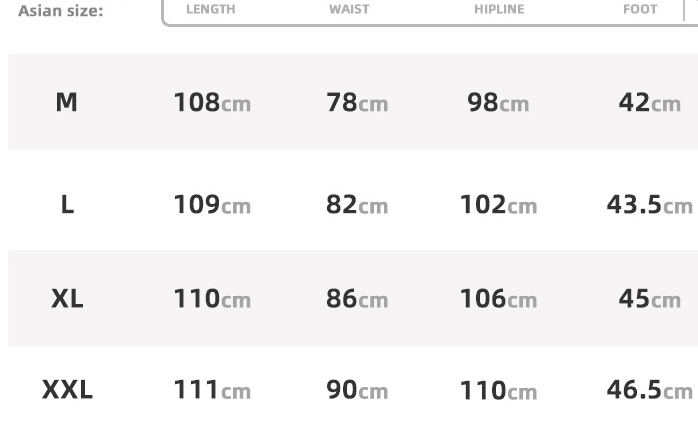Select the M size row label
This screenshot has height=431, width=698.
pyautogui.click(x=66, y=102)
